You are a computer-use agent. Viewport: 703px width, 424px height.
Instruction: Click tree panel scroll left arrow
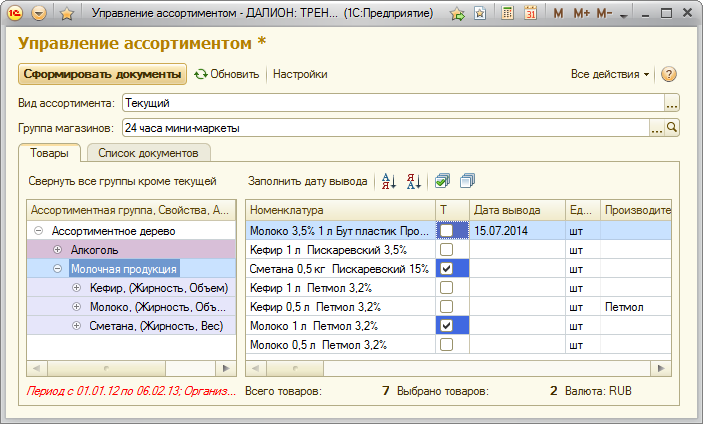point(37,368)
